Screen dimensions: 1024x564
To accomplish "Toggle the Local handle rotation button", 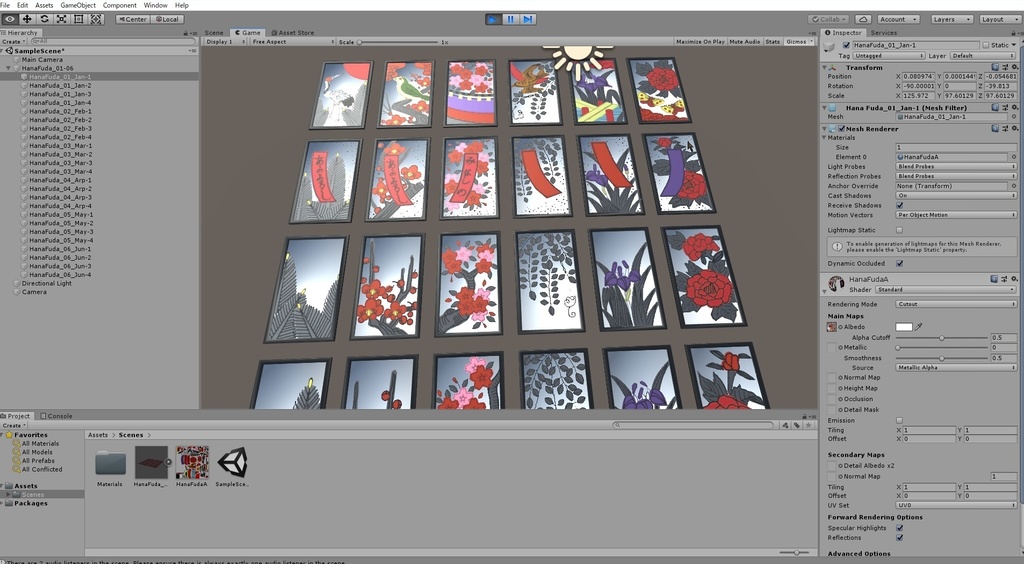I will pos(167,19).
